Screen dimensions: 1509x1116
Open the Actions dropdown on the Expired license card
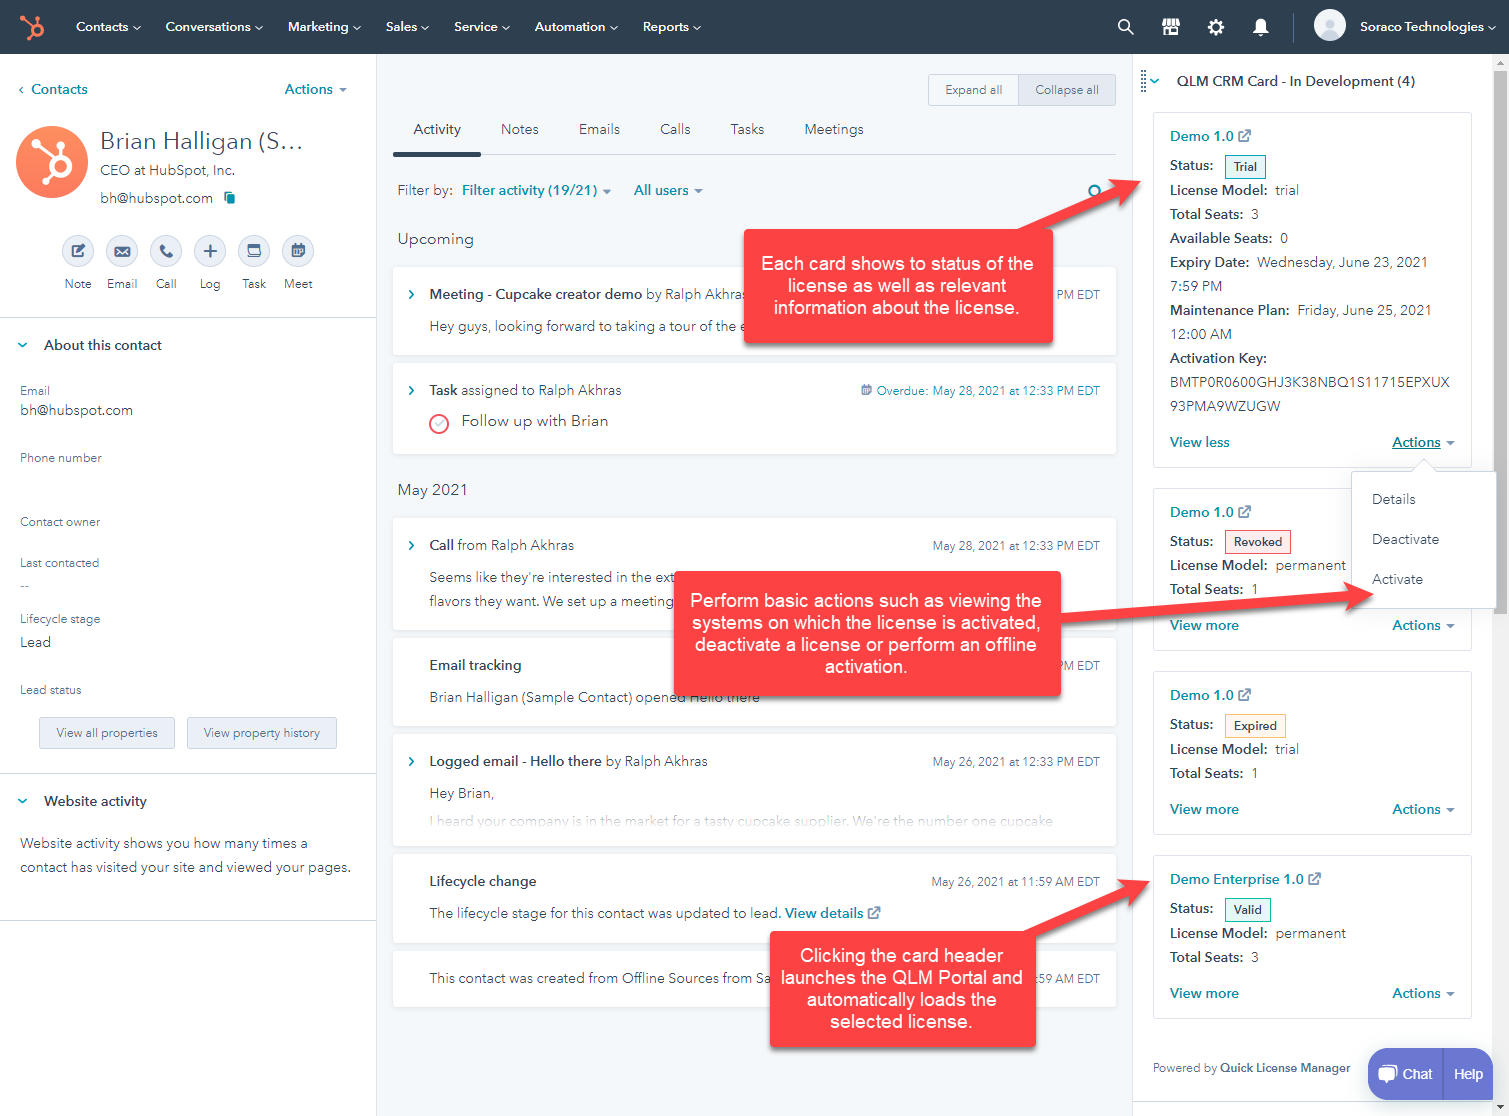1423,809
